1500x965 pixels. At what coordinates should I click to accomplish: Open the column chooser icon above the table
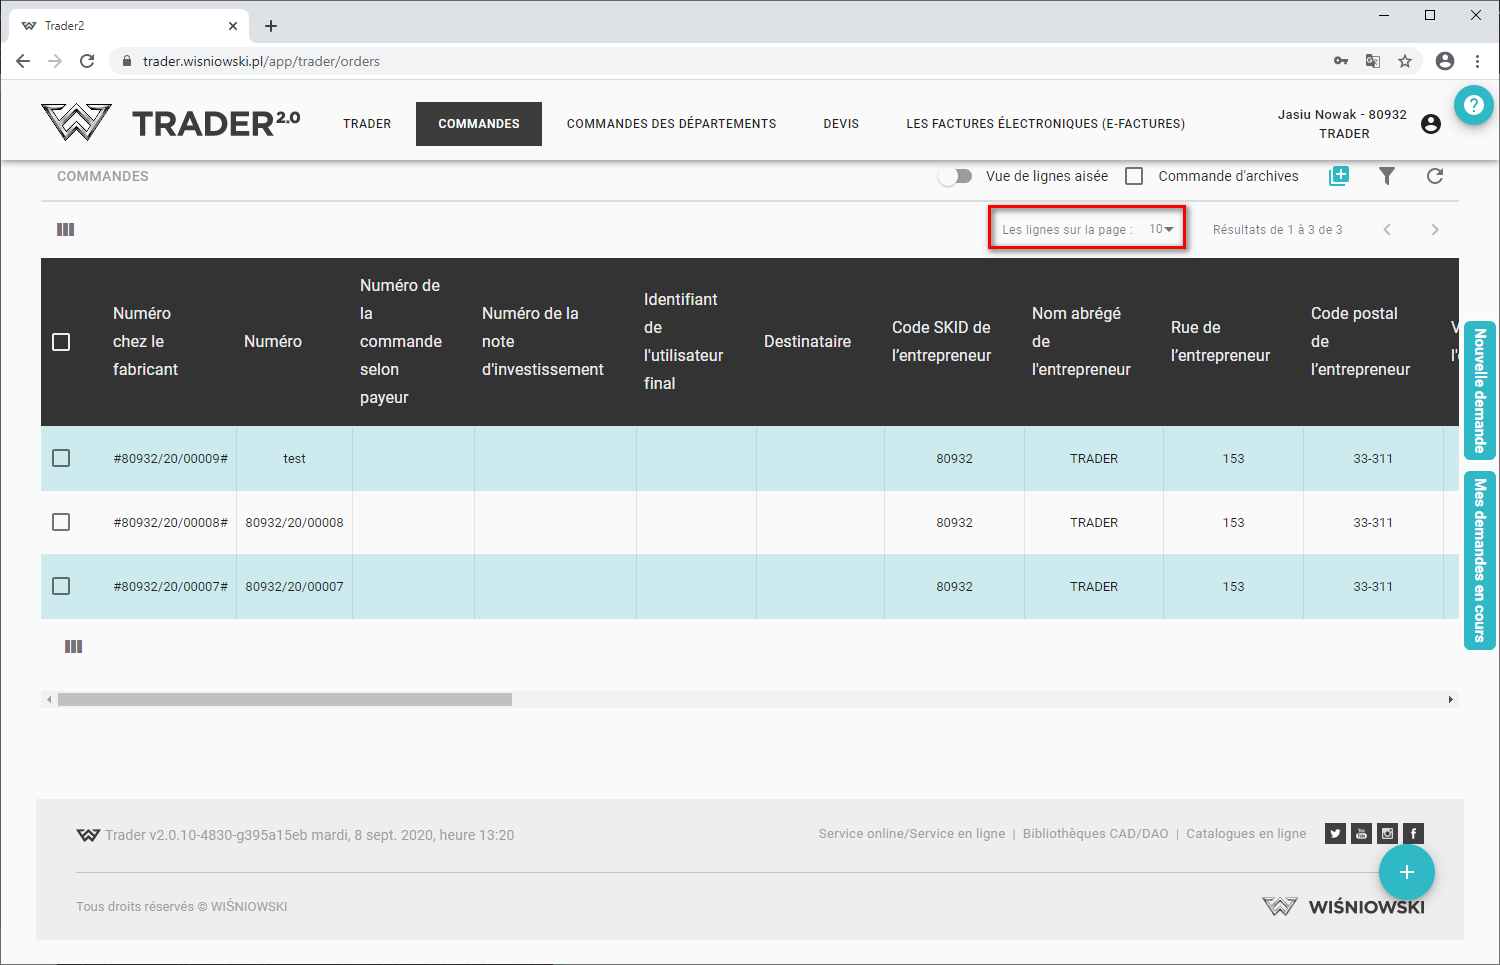click(66, 230)
